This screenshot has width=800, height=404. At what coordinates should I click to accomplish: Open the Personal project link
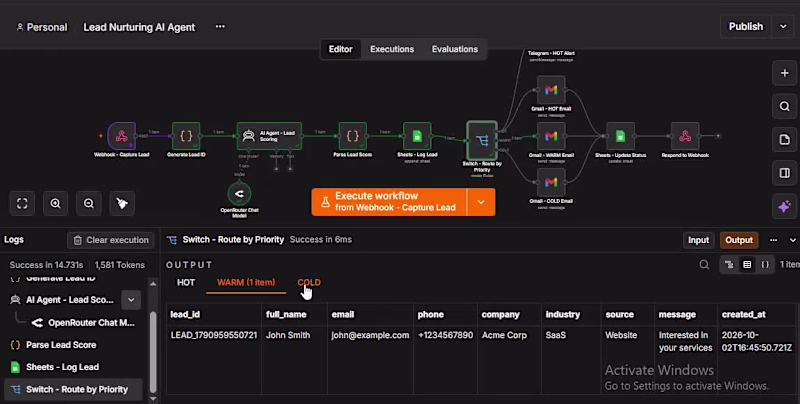pyautogui.click(x=41, y=27)
